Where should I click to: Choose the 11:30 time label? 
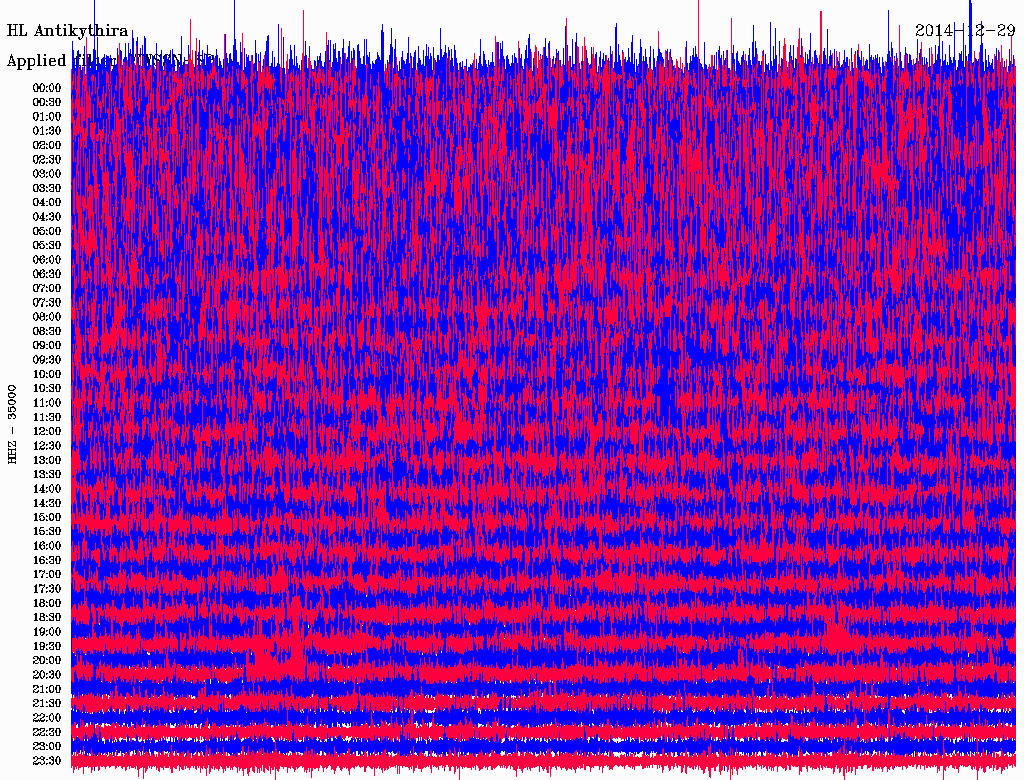(47, 417)
